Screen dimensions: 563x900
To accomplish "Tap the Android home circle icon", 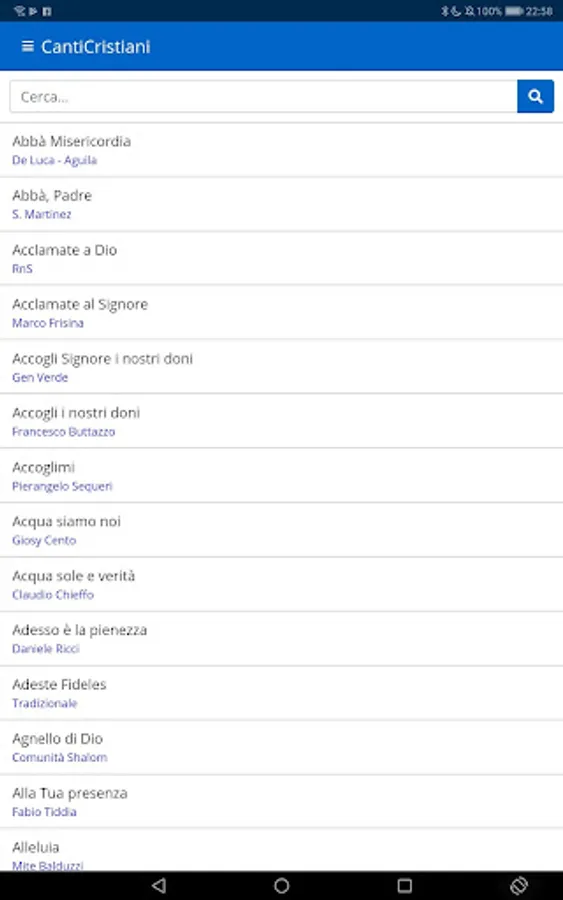I will 282,885.
